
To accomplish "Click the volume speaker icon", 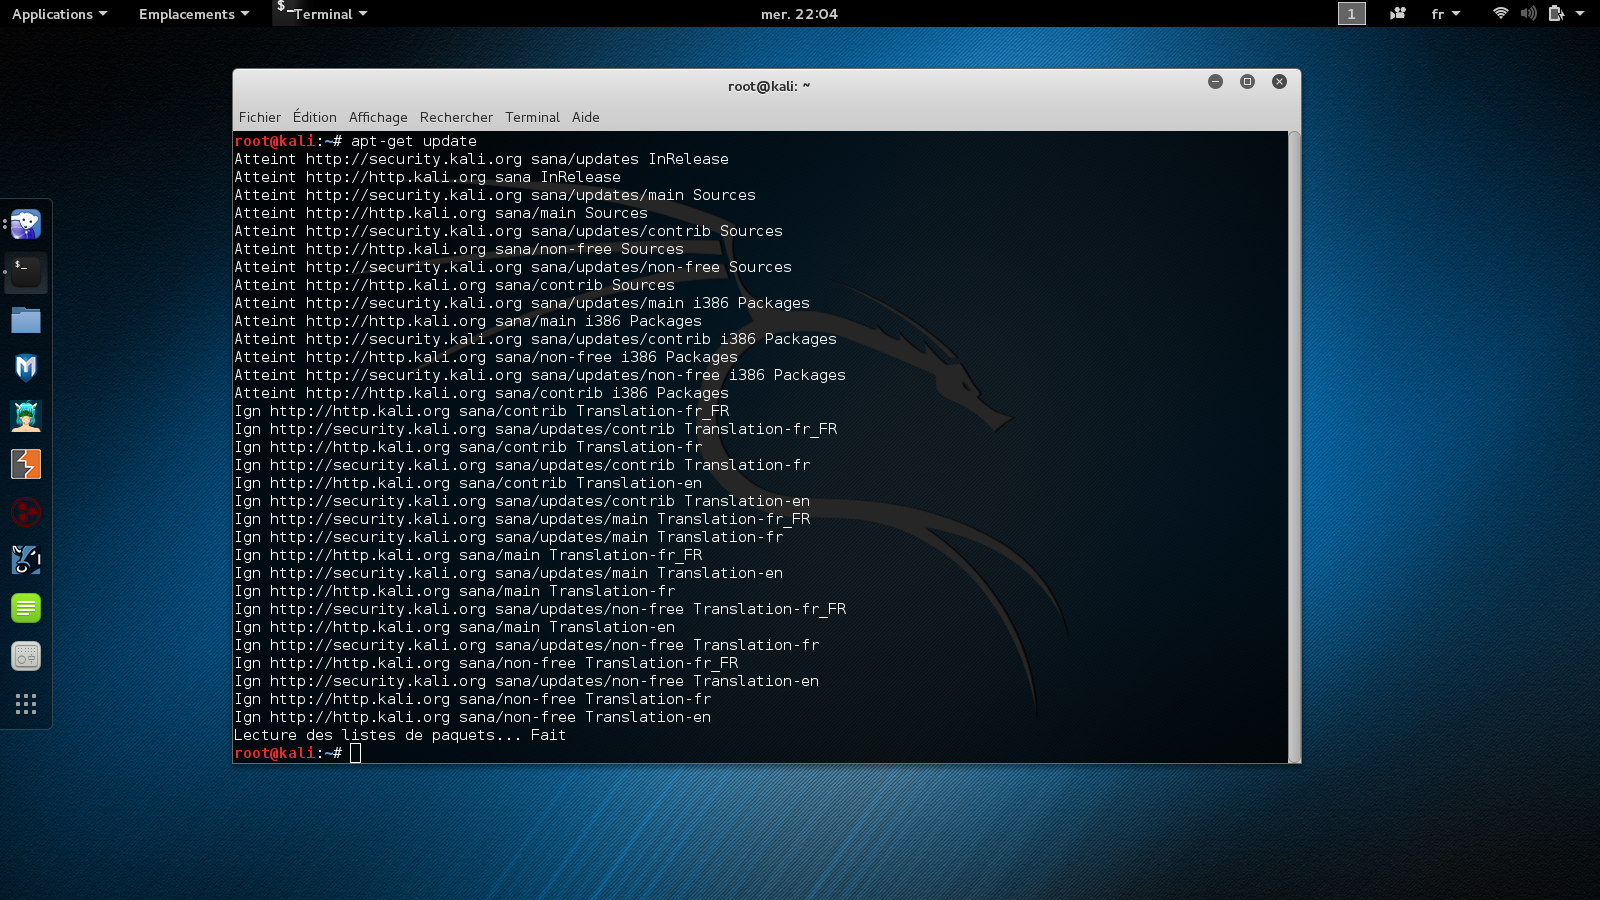I will click(1528, 13).
